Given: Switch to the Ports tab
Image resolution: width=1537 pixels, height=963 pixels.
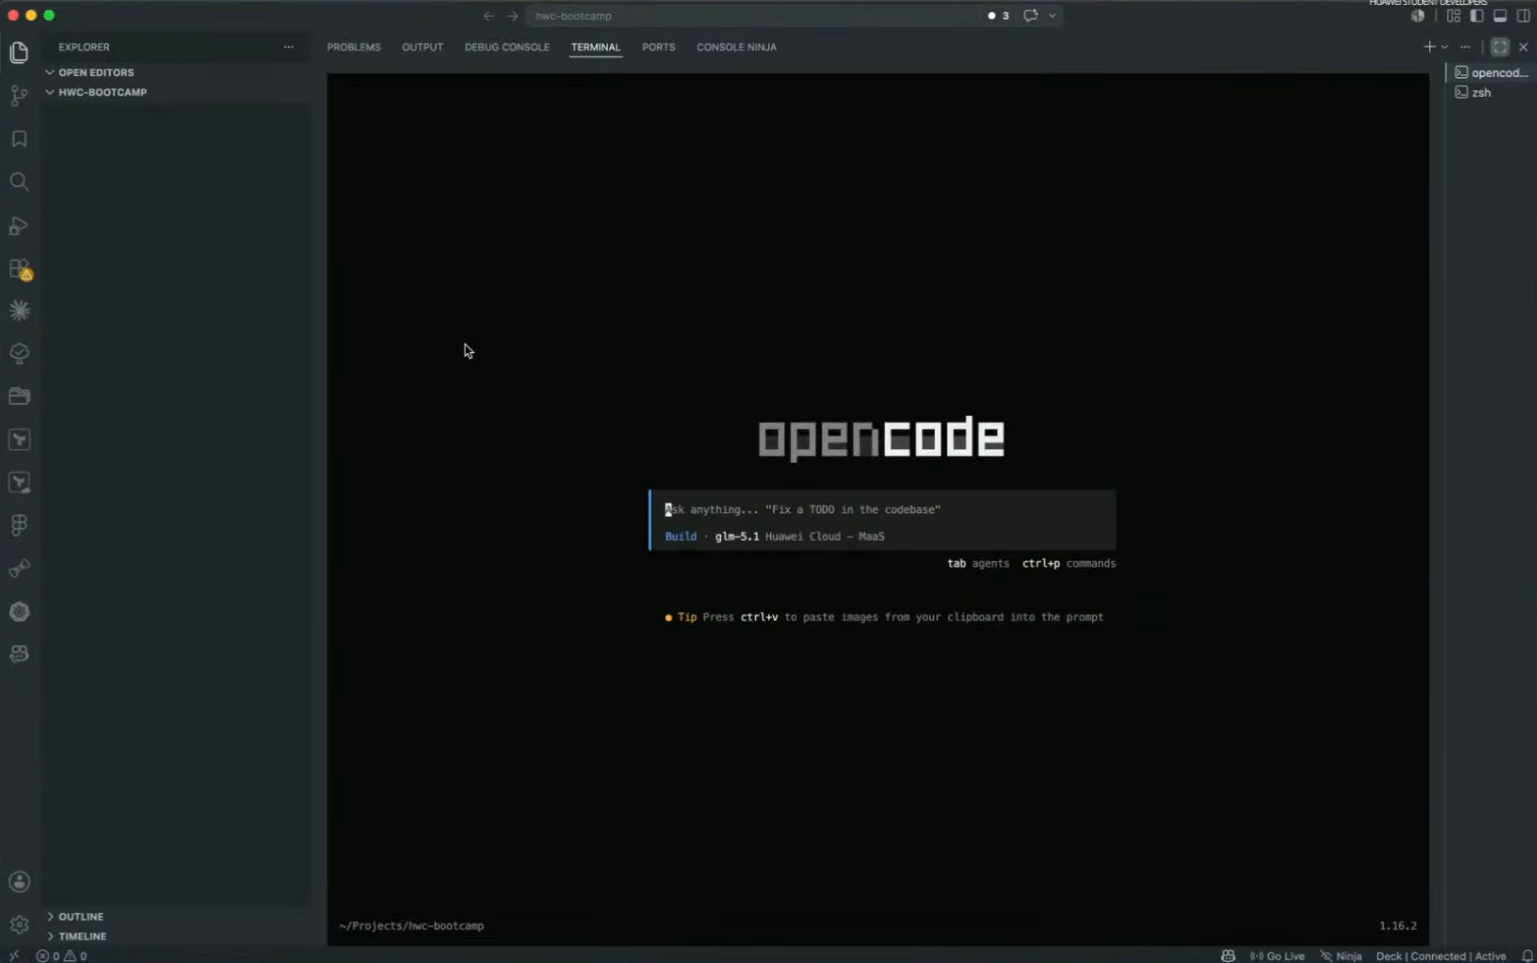Looking at the screenshot, I should [658, 47].
